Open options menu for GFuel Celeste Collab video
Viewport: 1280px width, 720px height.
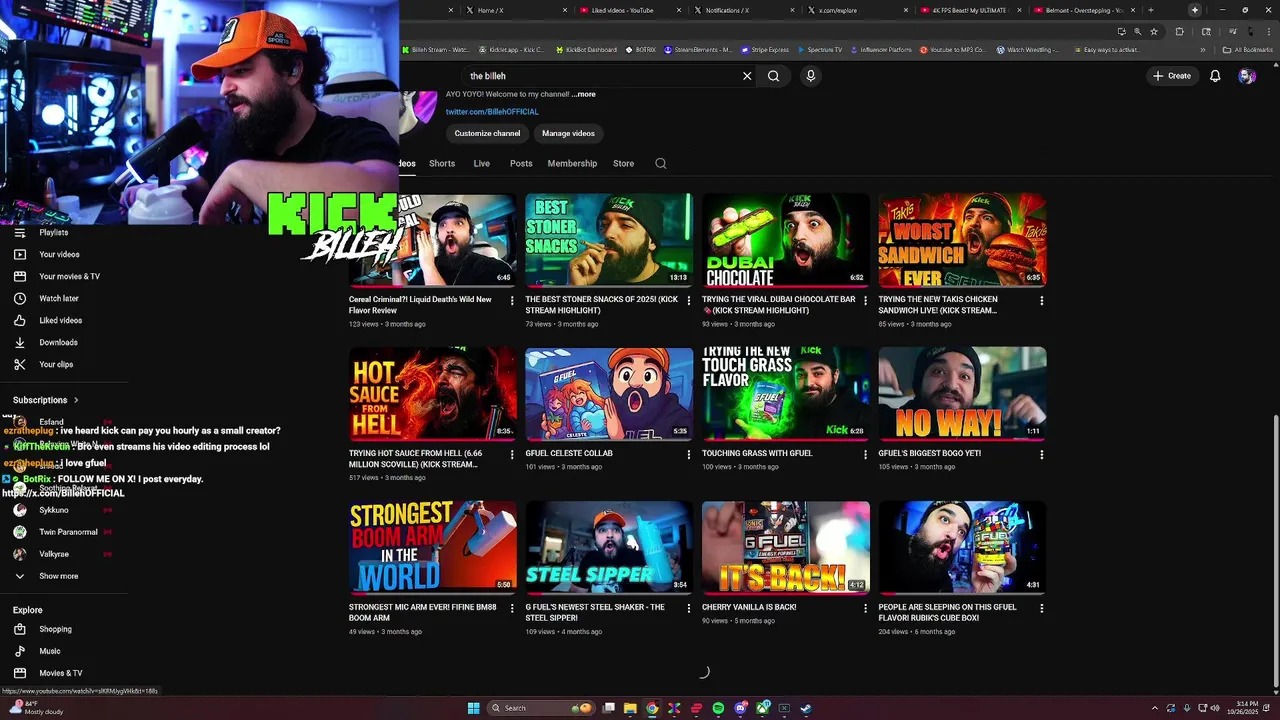(x=689, y=454)
